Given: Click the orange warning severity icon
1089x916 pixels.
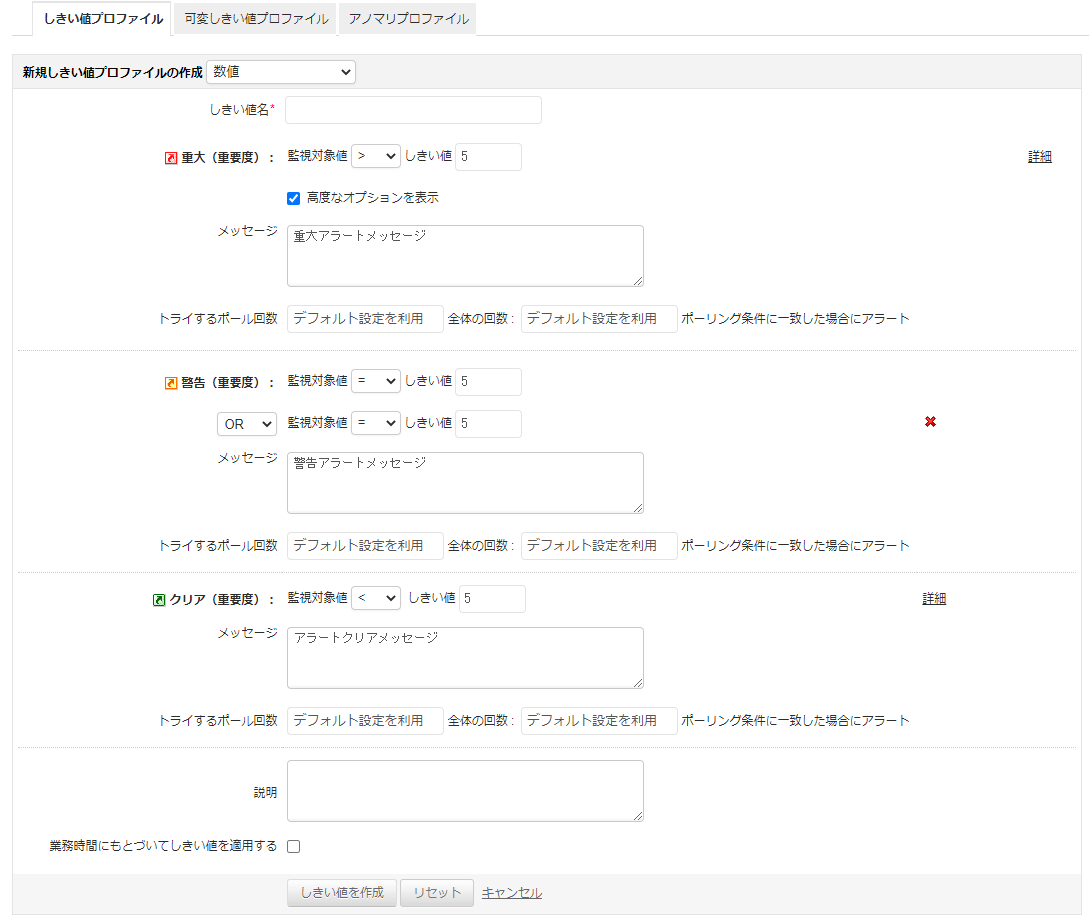Looking at the screenshot, I should click(170, 383).
